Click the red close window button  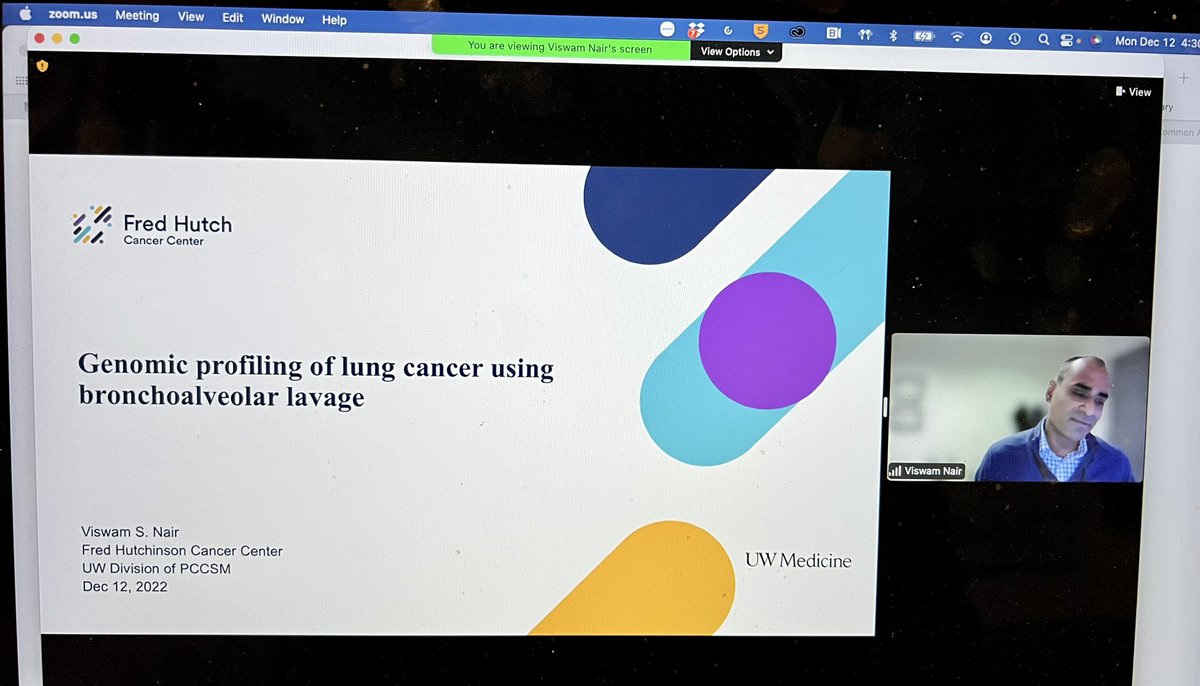click(x=39, y=37)
